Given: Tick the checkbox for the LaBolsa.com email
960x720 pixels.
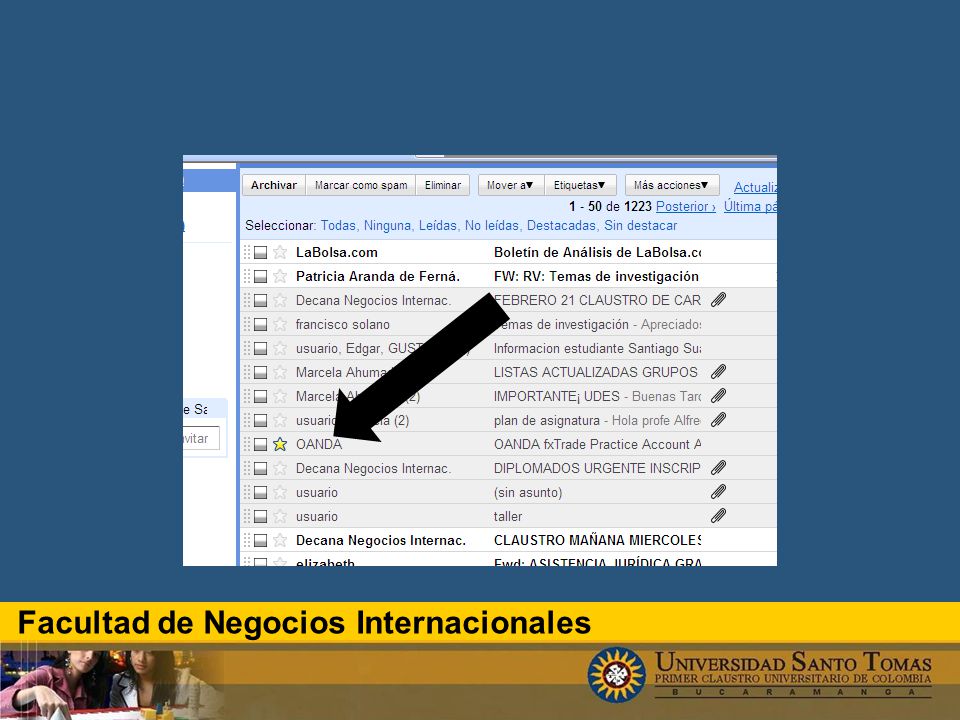Looking at the screenshot, I should tap(260, 252).
